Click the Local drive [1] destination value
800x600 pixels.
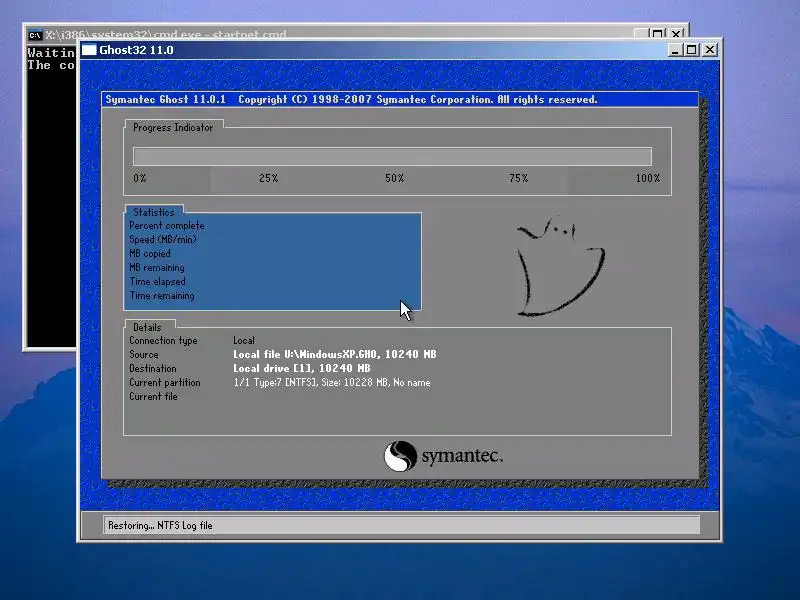click(x=302, y=368)
